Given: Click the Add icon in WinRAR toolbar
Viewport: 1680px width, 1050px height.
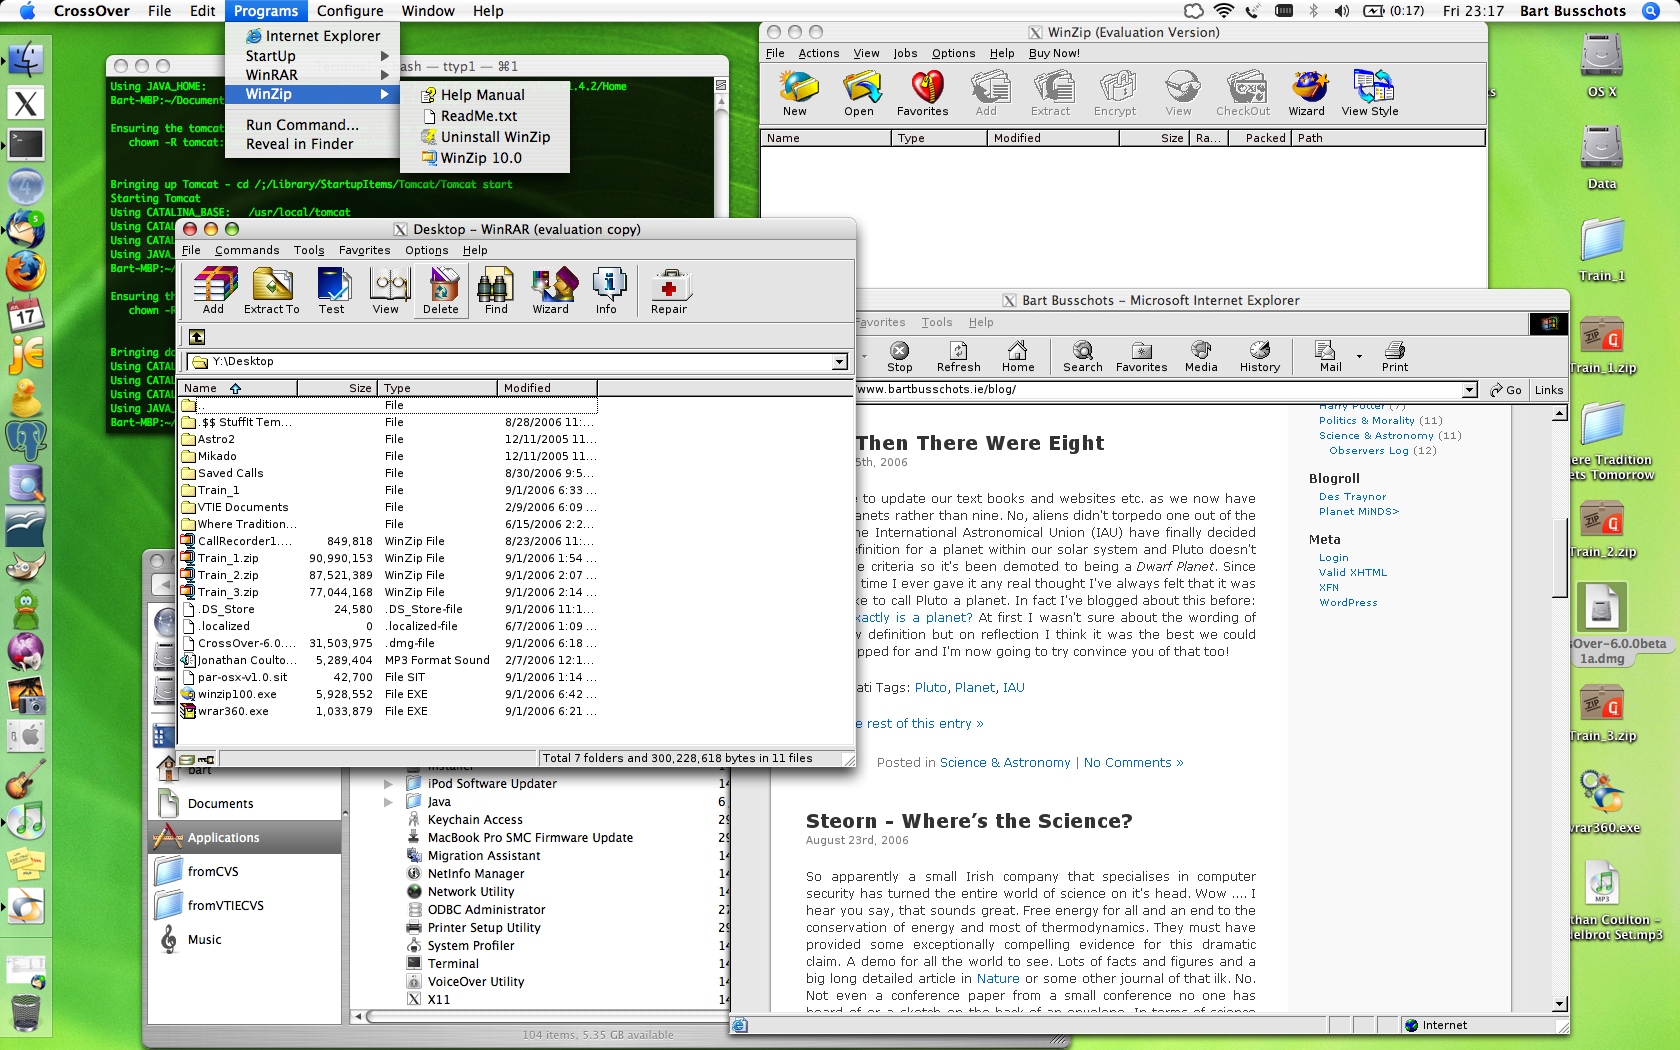Looking at the screenshot, I should click(214, 291).
